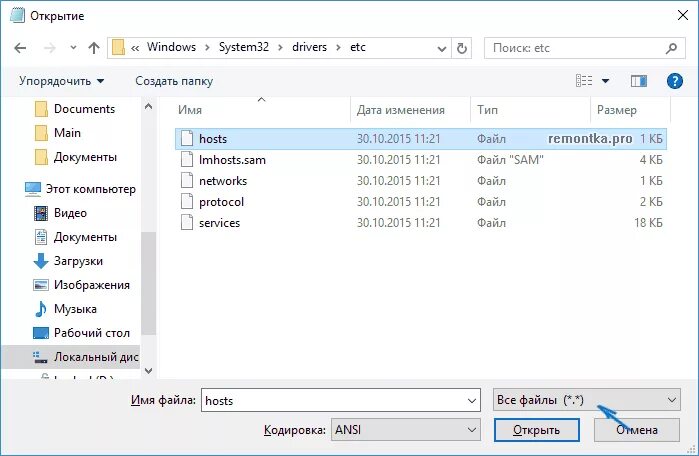Click the search magnifier icon

click(671, 48)
